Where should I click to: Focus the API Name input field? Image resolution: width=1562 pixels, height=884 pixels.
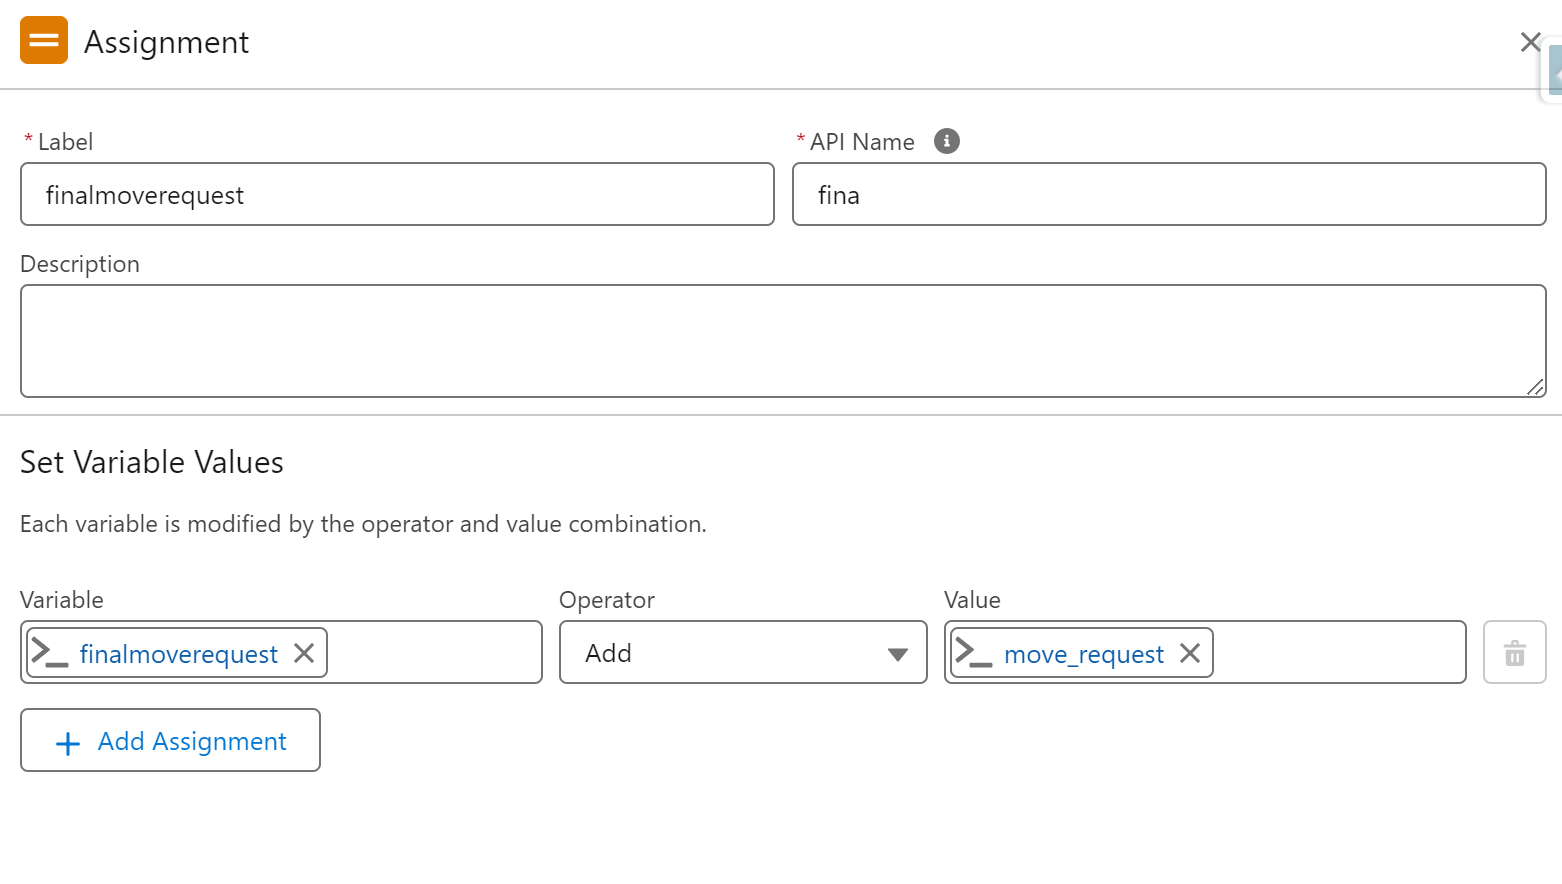[x=1169, y=194]
